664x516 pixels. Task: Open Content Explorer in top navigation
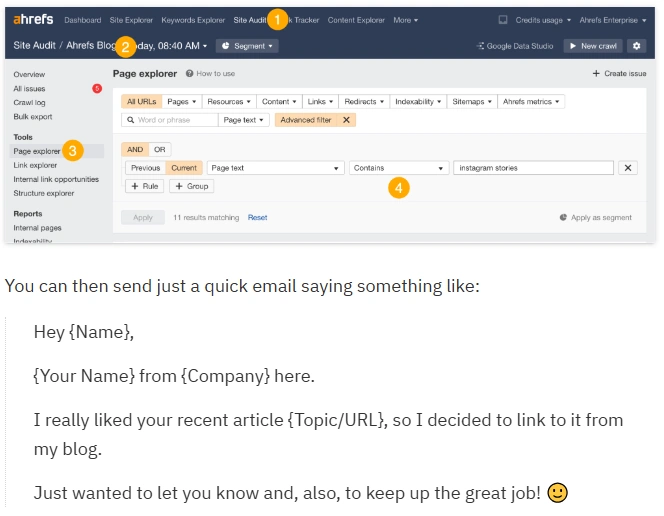coord(356,20)
